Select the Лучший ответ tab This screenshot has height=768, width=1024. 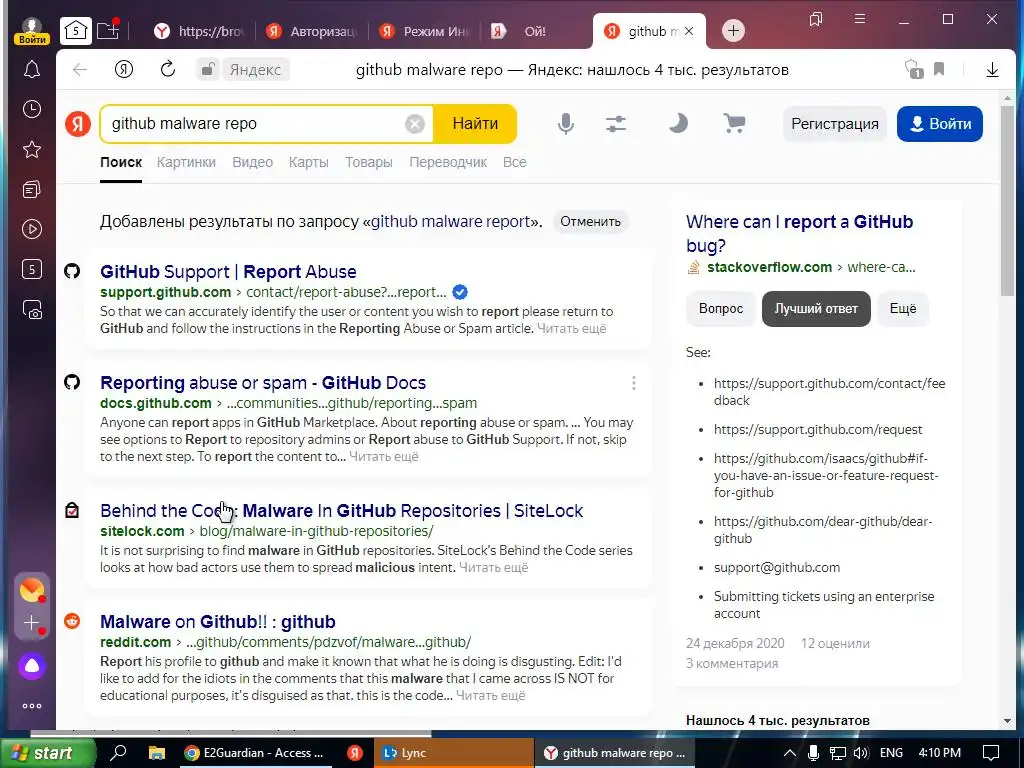coord(816,309)
